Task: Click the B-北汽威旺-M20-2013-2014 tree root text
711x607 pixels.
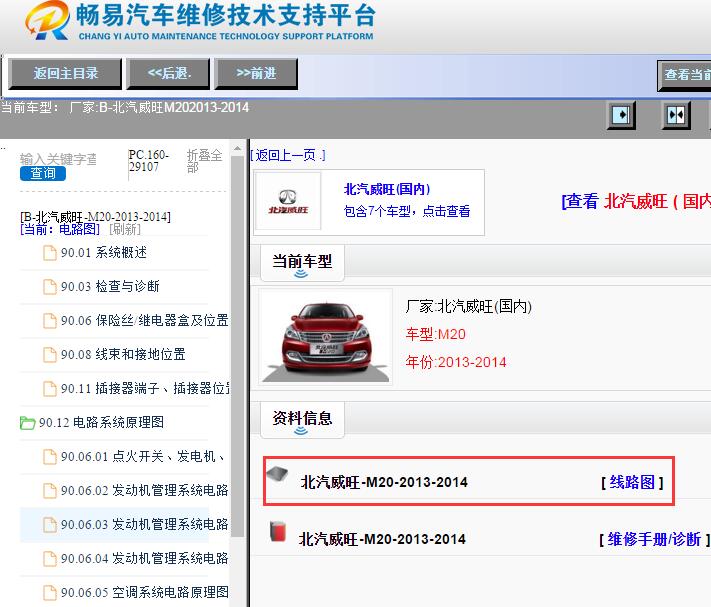Action: coord(96,217)
